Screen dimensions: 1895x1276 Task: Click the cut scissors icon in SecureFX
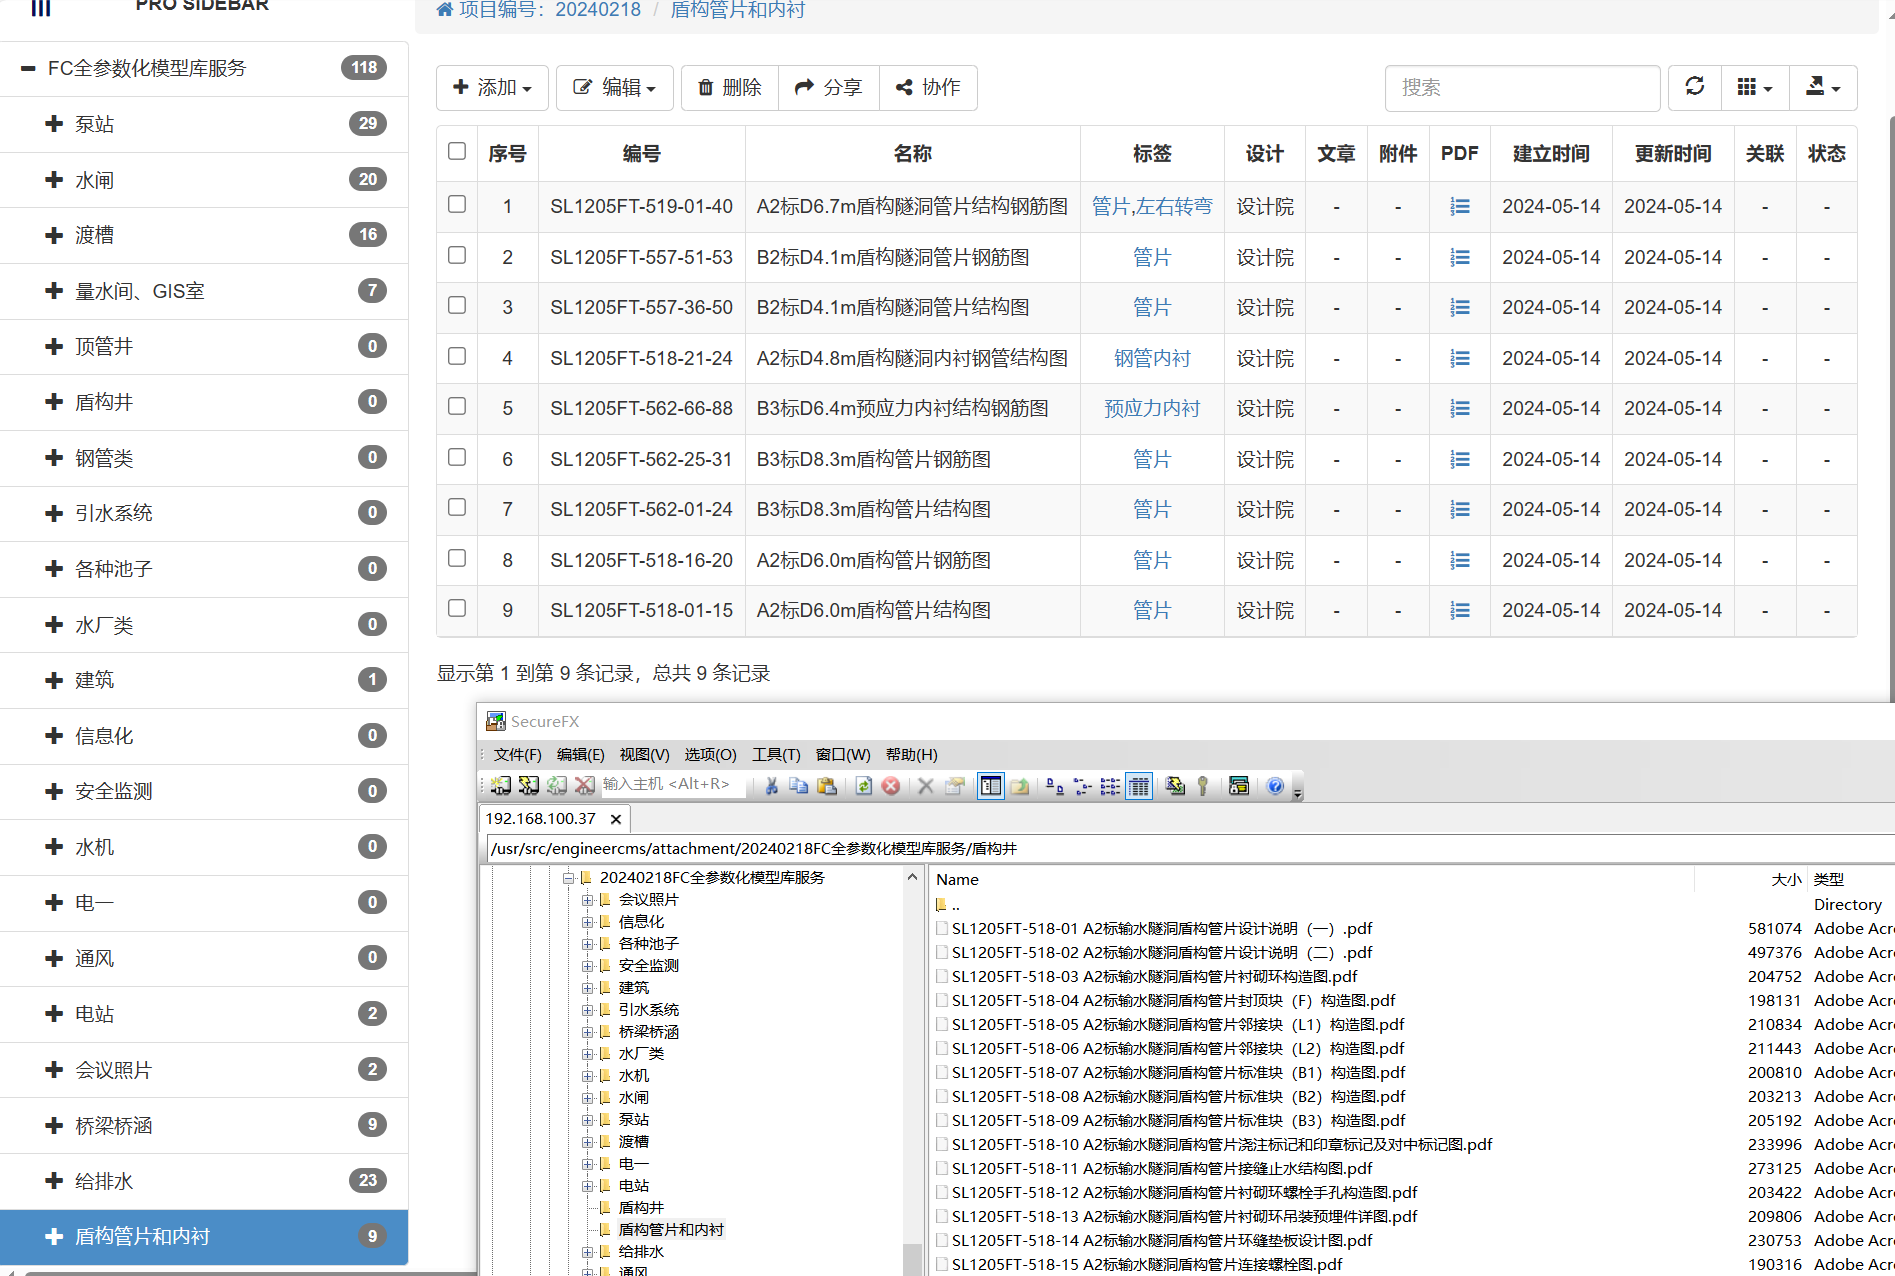pos(771,786)
